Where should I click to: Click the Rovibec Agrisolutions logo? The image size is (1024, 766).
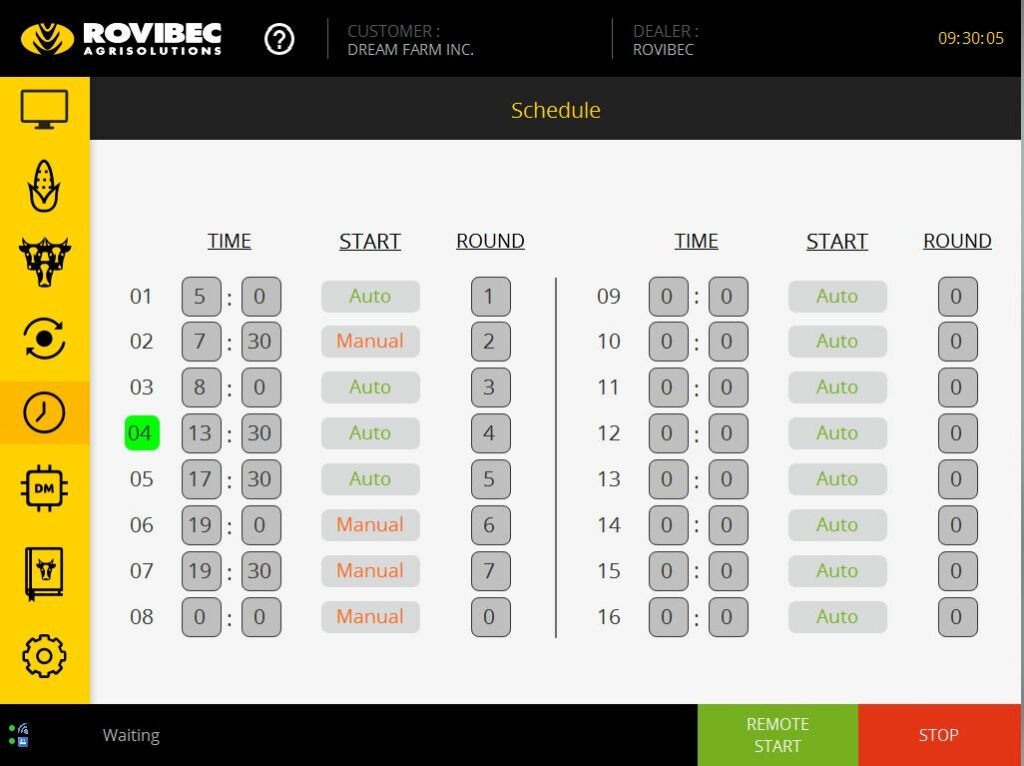pyautogui.click(x=121, y=39)
